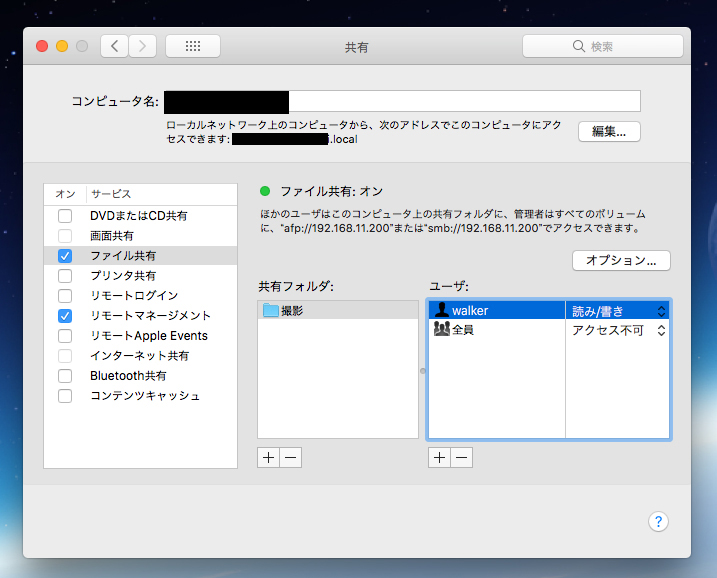Viewport: 717px width, 578px height.
Task: Remove shared folder with minus button
Action: click(290, 457)
